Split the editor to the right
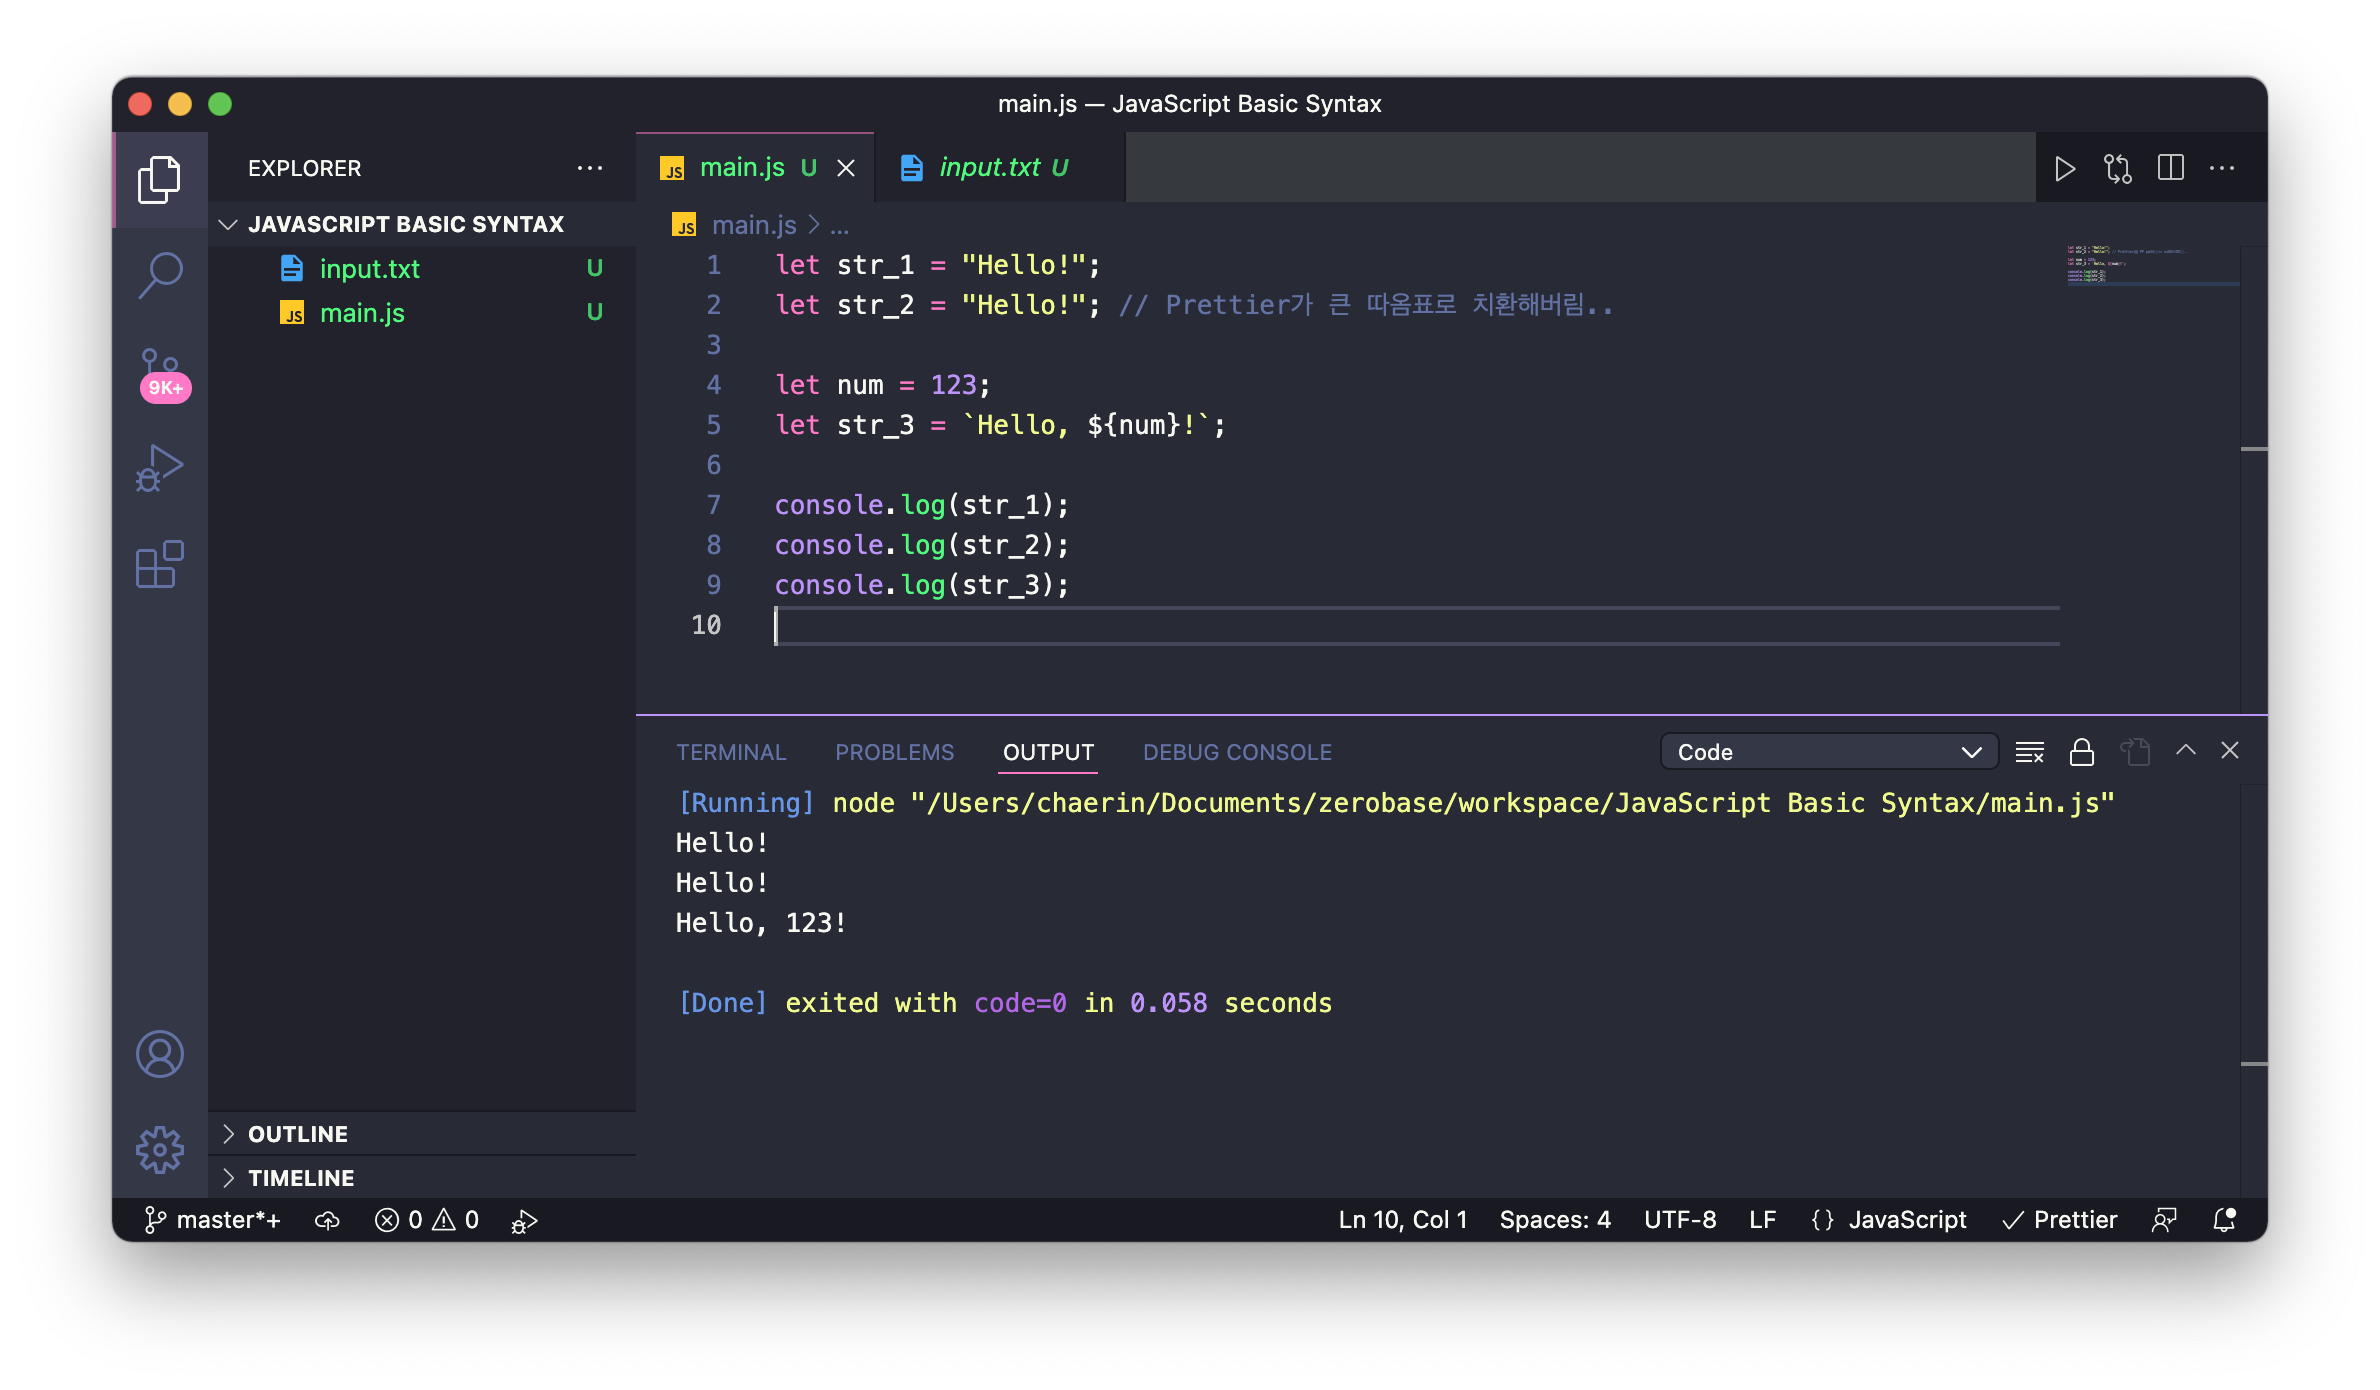The height and width of the screenshot is (1390, 2380). [x=2170, y=168]
